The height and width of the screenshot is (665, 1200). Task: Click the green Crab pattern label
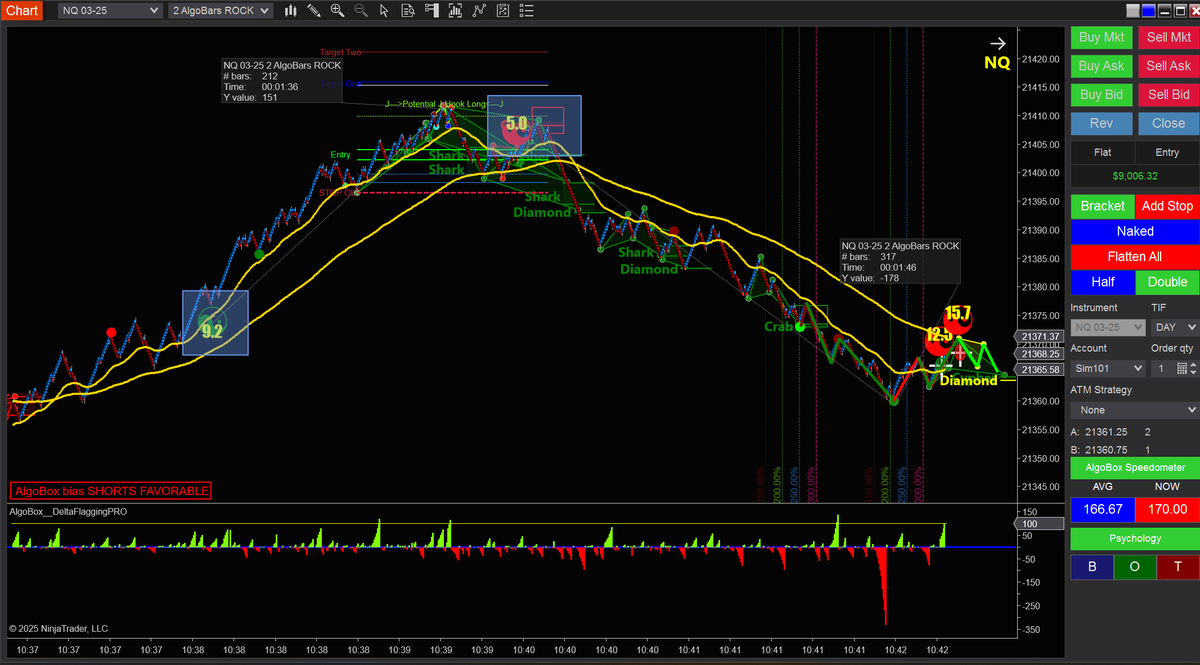778,327
